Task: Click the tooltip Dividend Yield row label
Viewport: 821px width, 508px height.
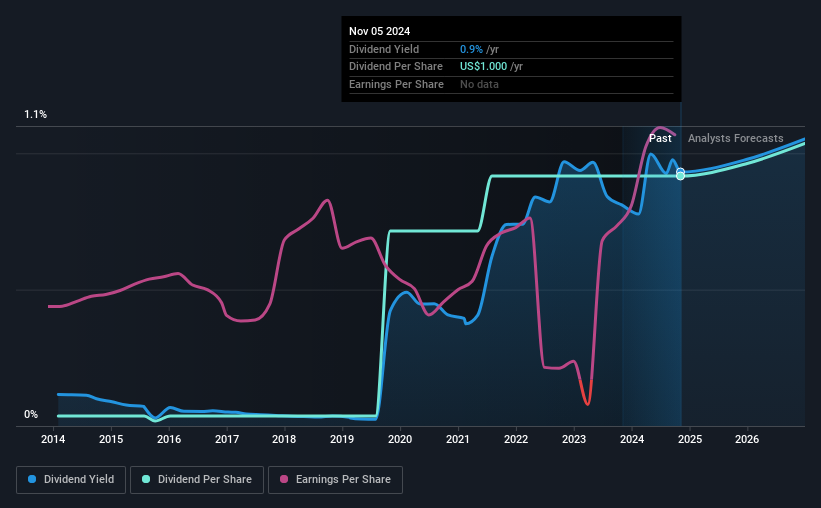Action: [384, 49]
